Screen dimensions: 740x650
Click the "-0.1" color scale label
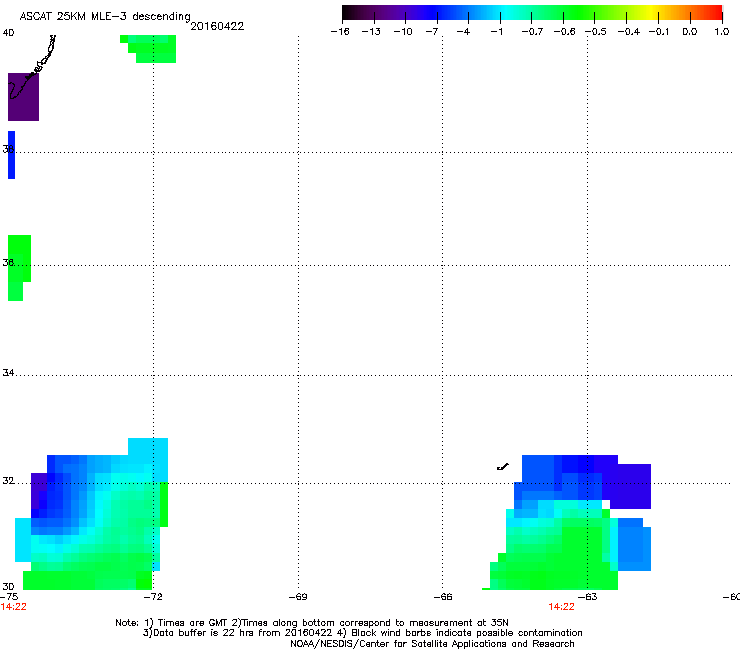(x=659, y=32)
